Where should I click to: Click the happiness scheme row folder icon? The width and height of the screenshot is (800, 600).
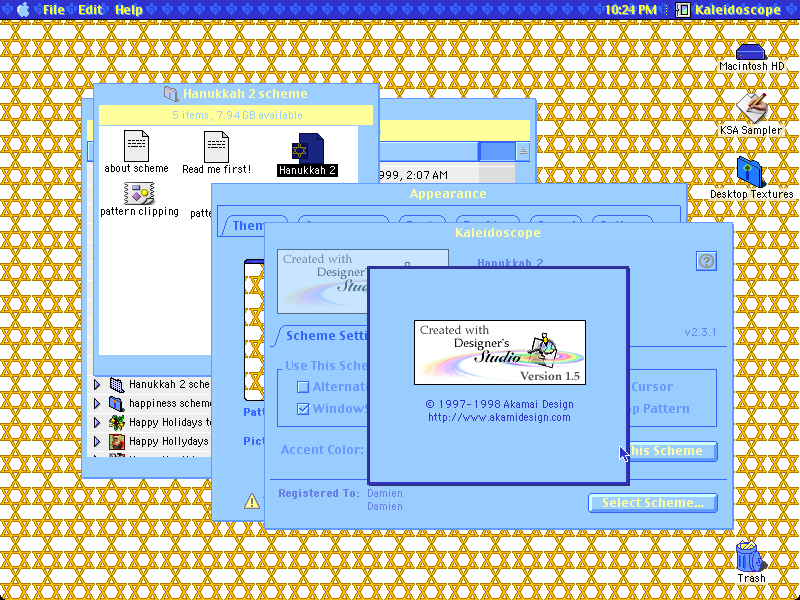(117, 404)
